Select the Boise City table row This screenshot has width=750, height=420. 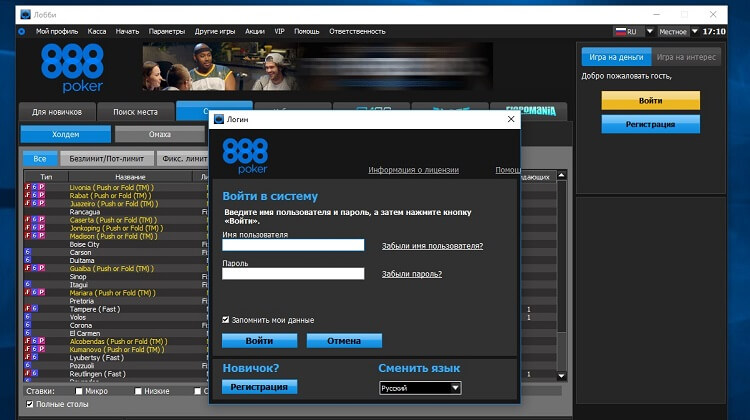pyautogui.click(x=116, y=244)
